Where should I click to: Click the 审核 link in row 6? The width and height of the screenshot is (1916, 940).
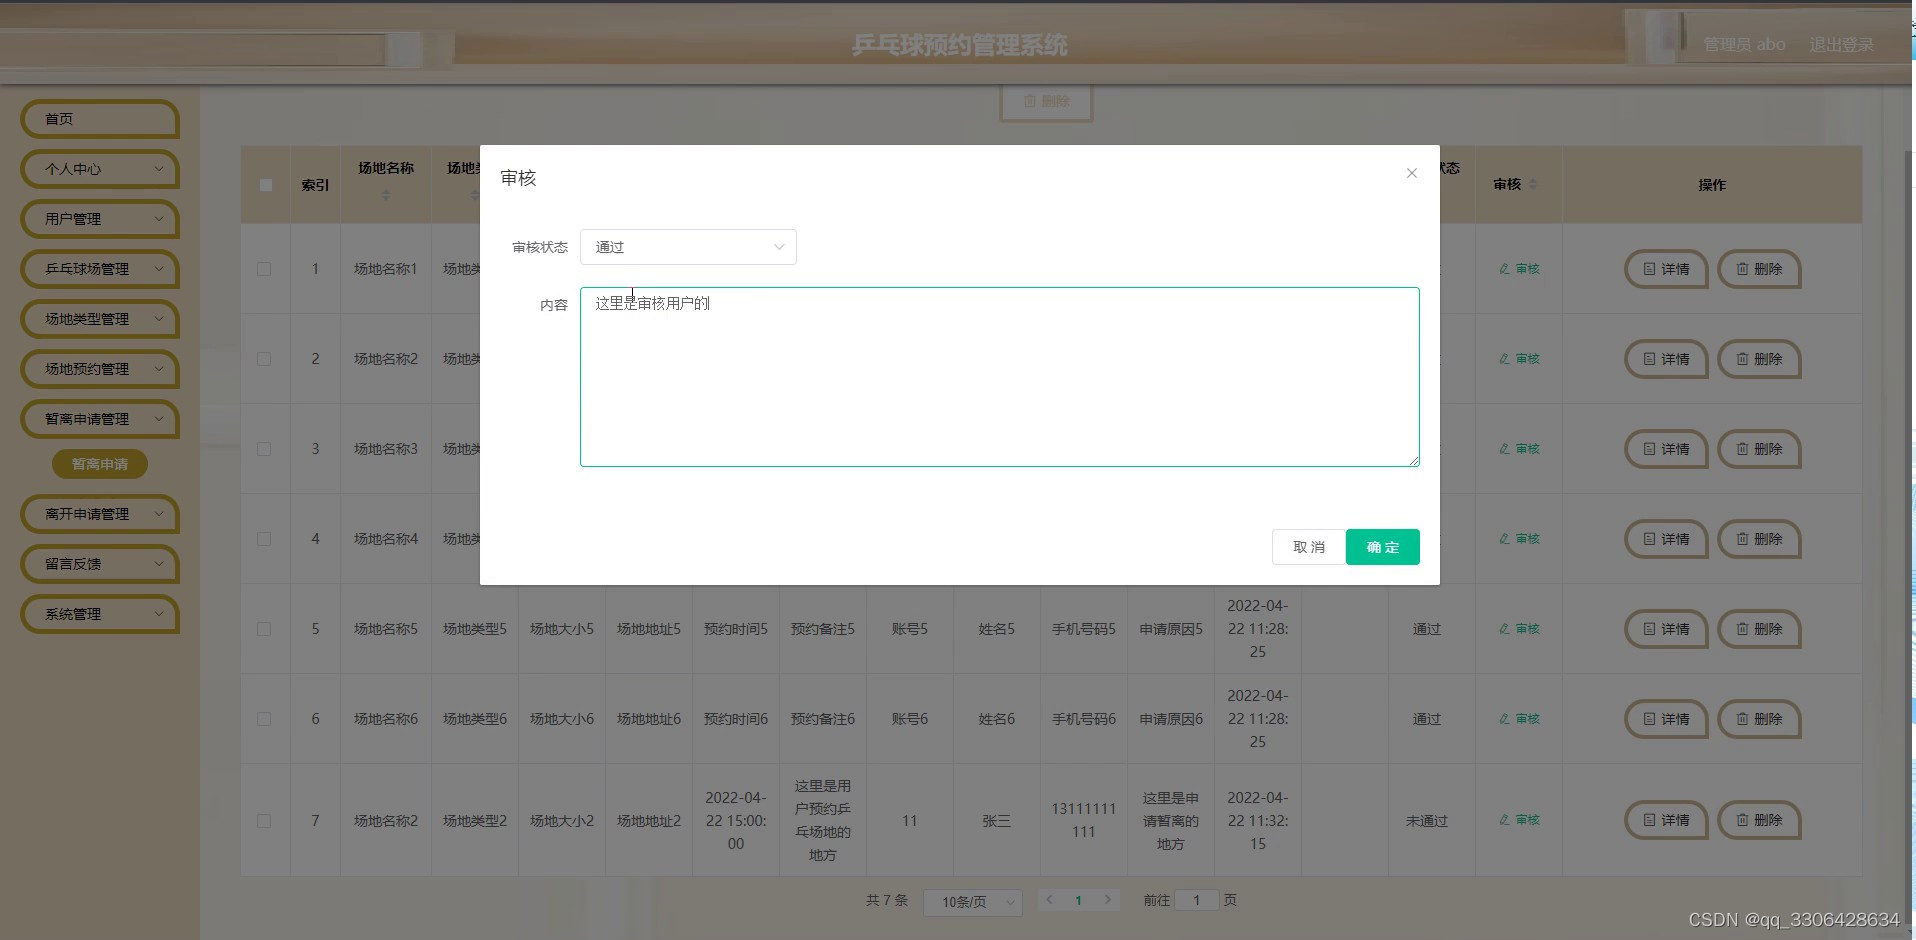(1519, 719)
